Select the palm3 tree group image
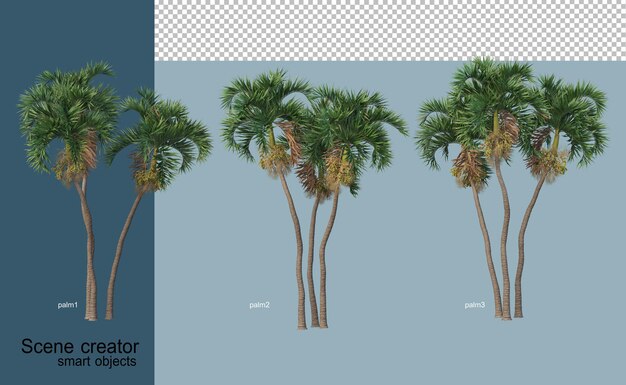Screen dimensions: 626x385 511,188
